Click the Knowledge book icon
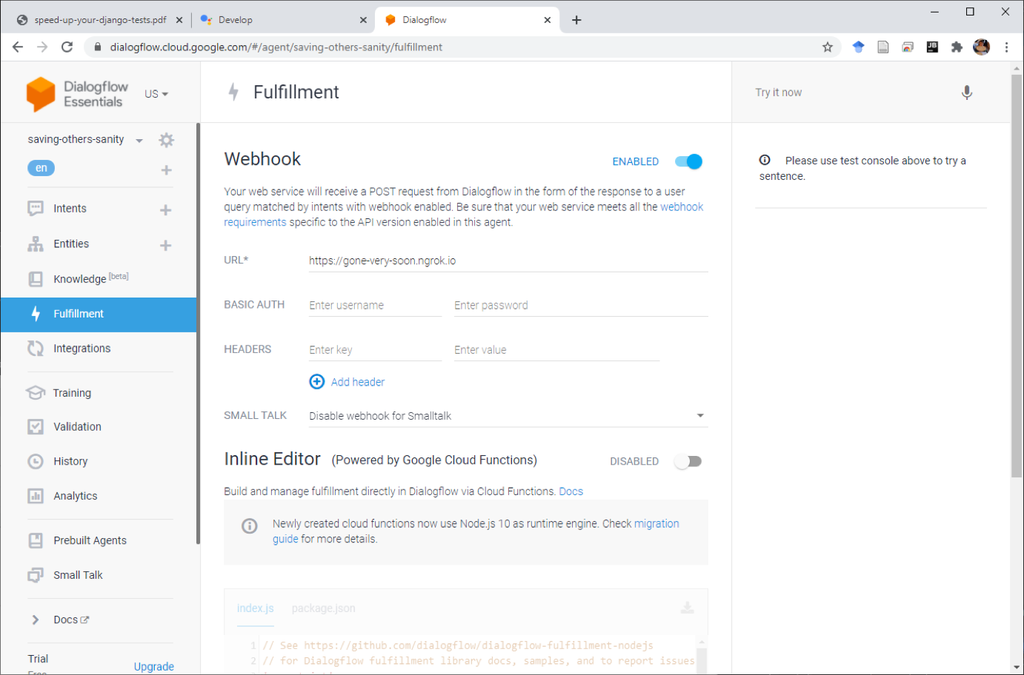This screenshot has width=1024, height=675. pyautogui.click(x=35, y=279)
